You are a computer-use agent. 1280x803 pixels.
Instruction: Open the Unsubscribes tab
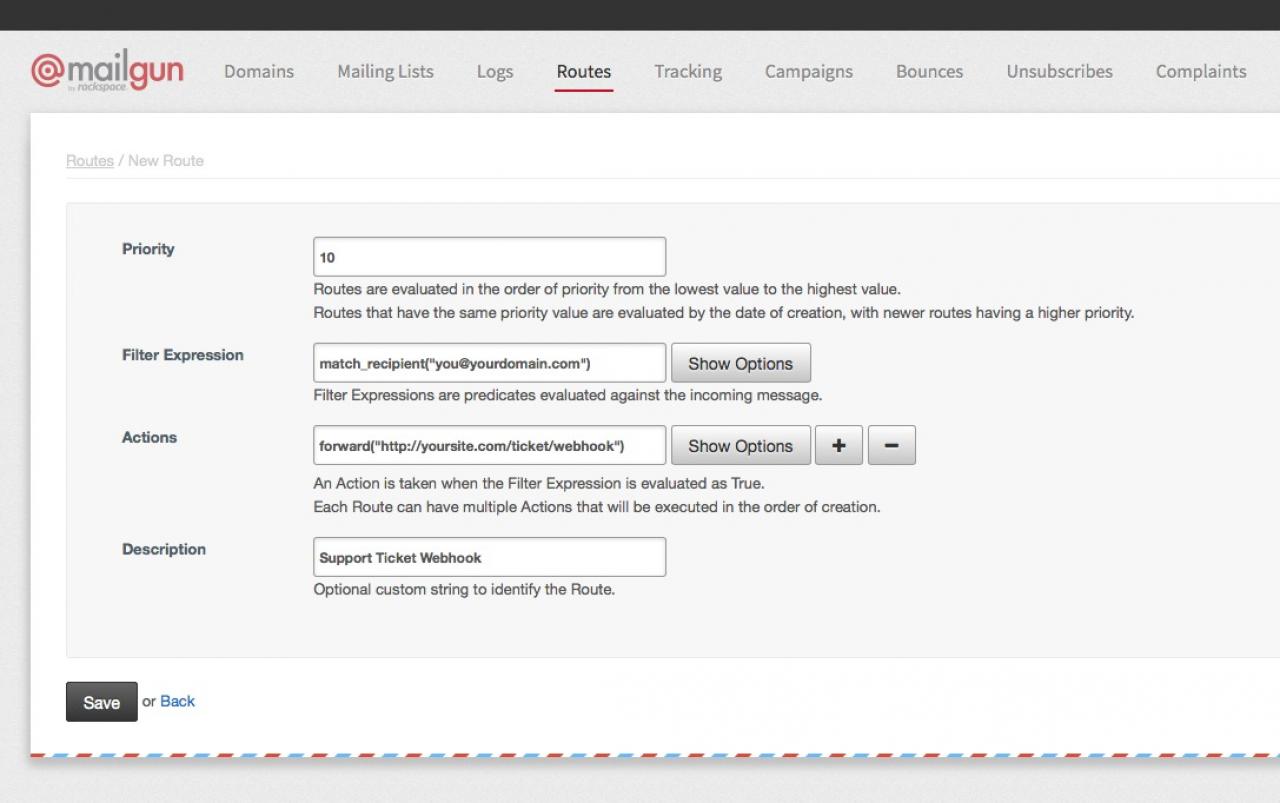pos(1059,72)
